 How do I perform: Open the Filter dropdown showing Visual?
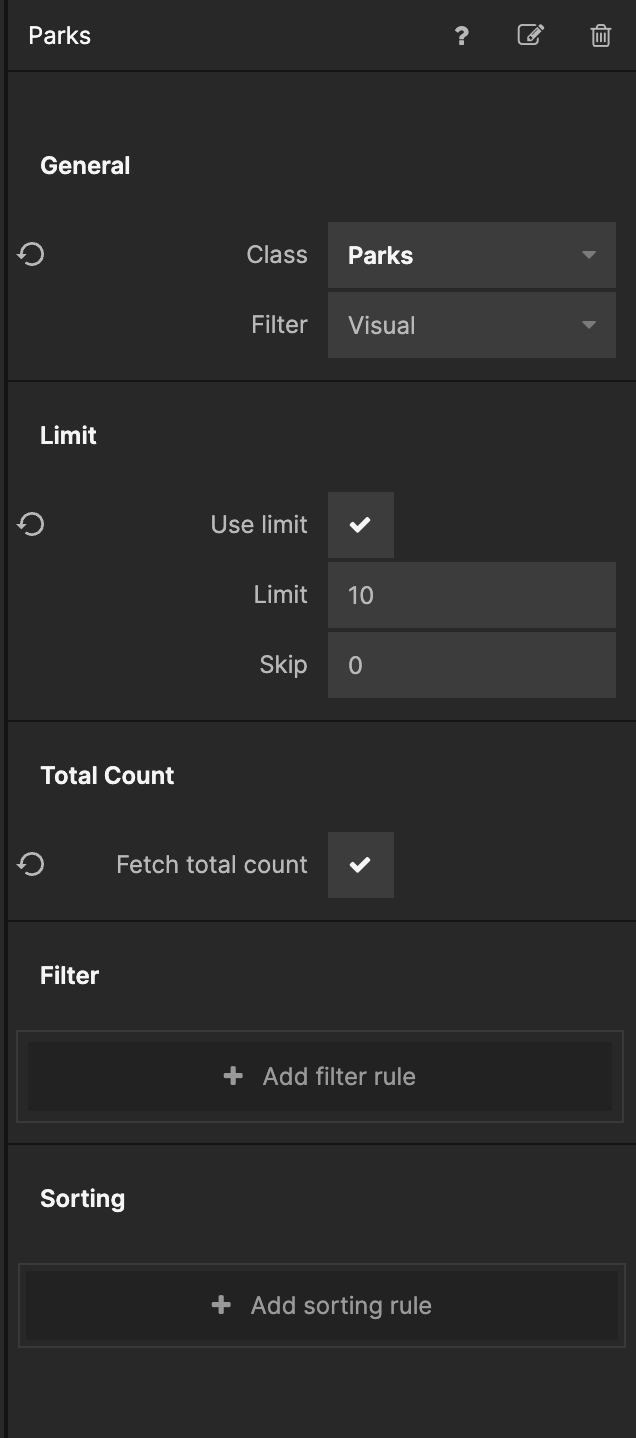(x=460, y=325)
